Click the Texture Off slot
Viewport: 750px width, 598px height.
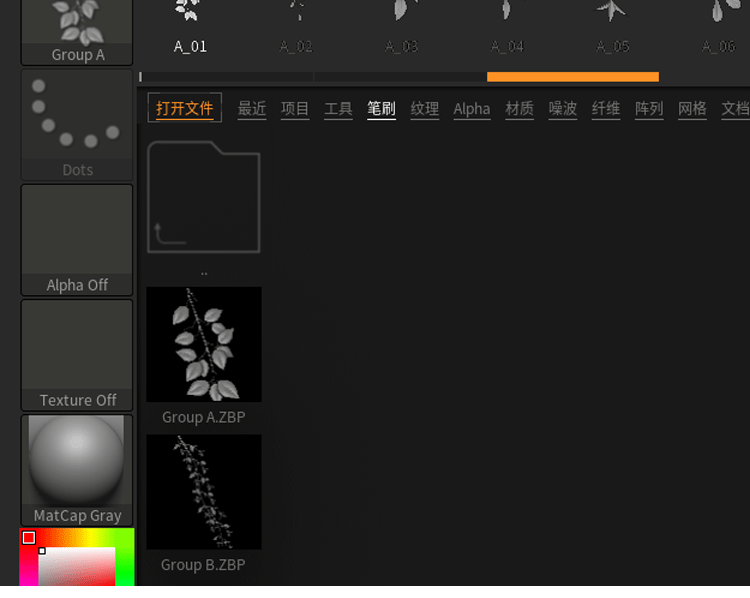tap(77, 353)
